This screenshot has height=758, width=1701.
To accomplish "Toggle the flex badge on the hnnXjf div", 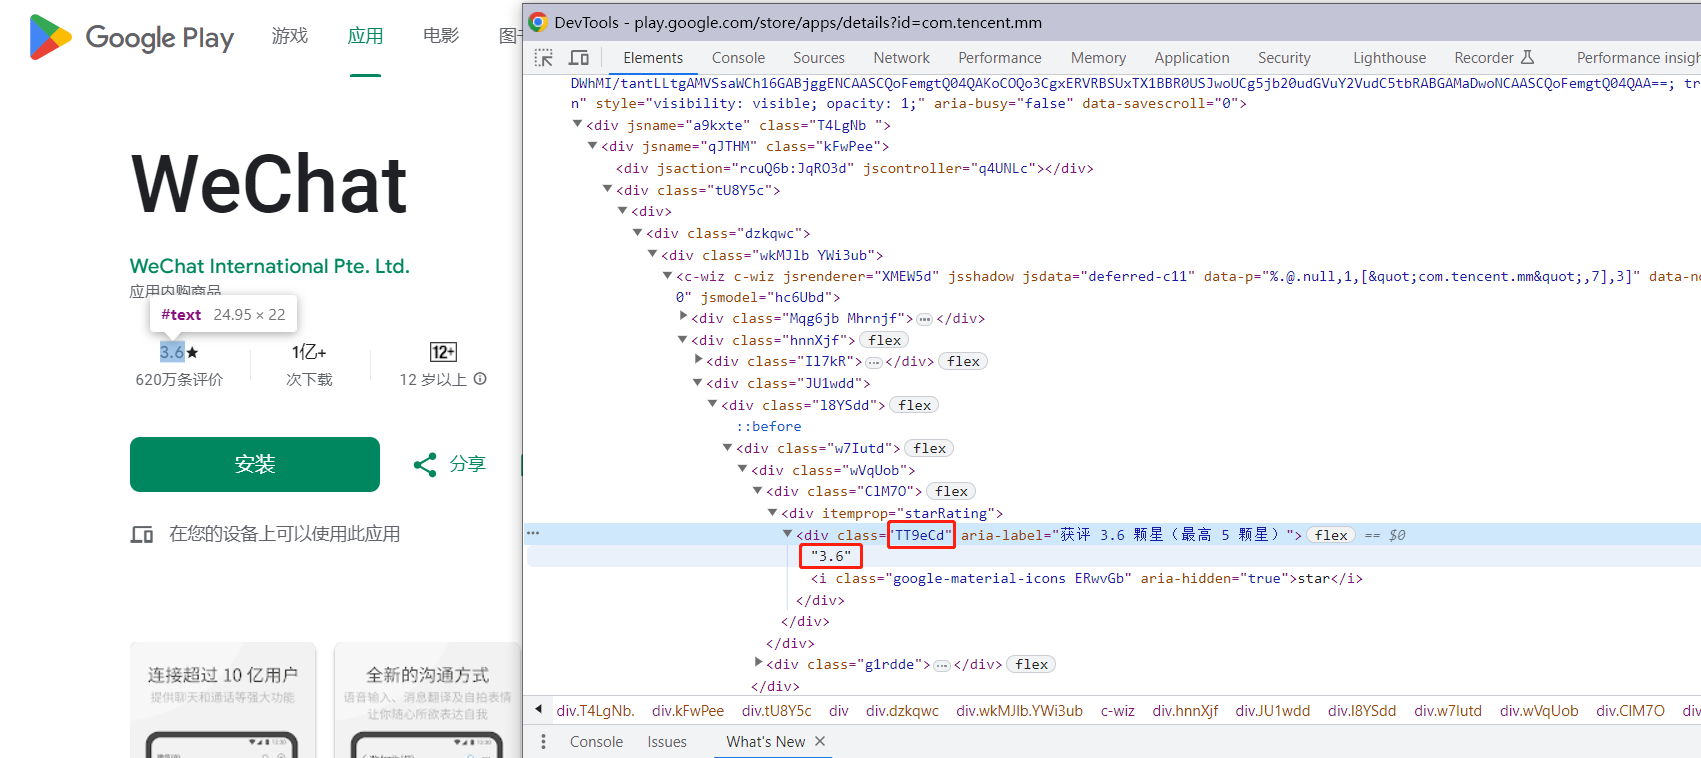I will (x=885, y=340).
